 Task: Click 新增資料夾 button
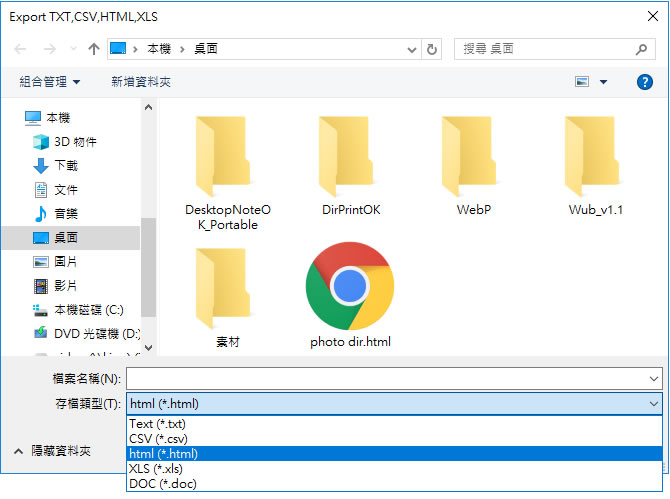141,82
